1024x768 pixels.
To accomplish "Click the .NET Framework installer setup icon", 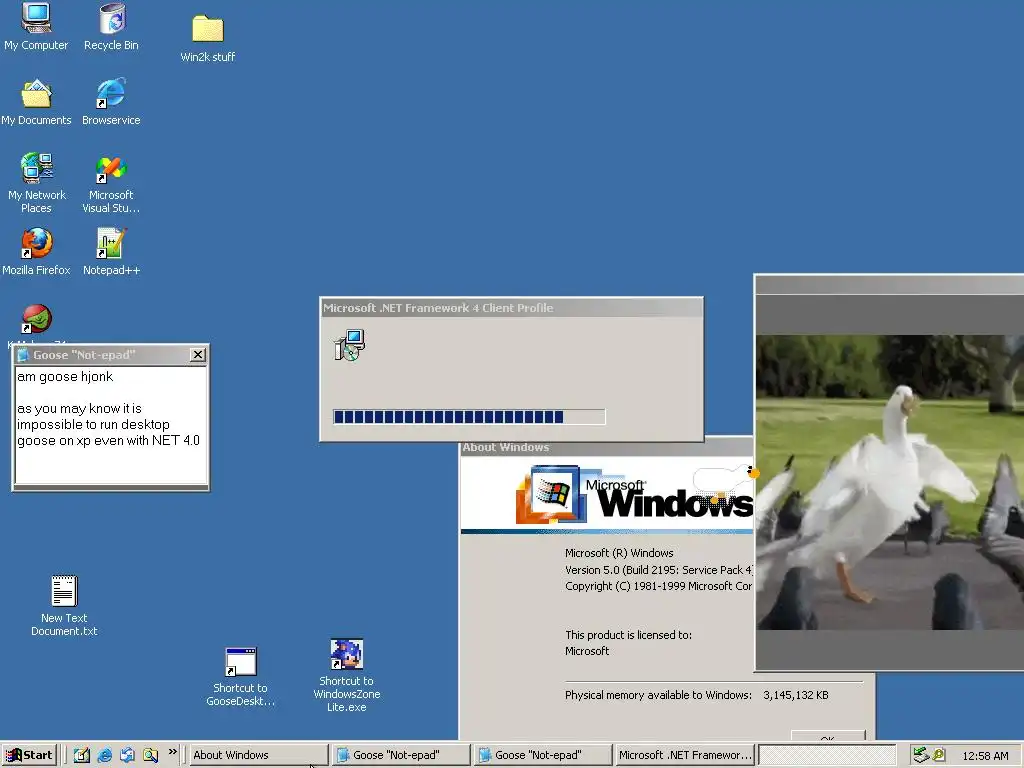I will pyautogui.click(x=349, y=345).
